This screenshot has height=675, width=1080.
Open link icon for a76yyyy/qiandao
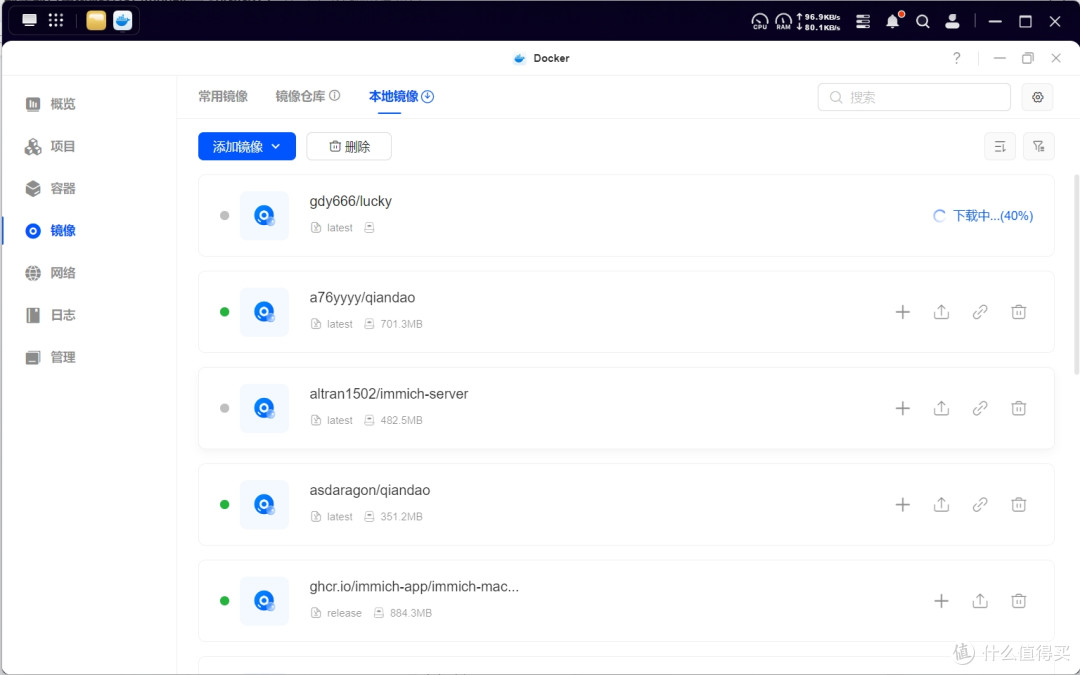click(x=979, y=312)
